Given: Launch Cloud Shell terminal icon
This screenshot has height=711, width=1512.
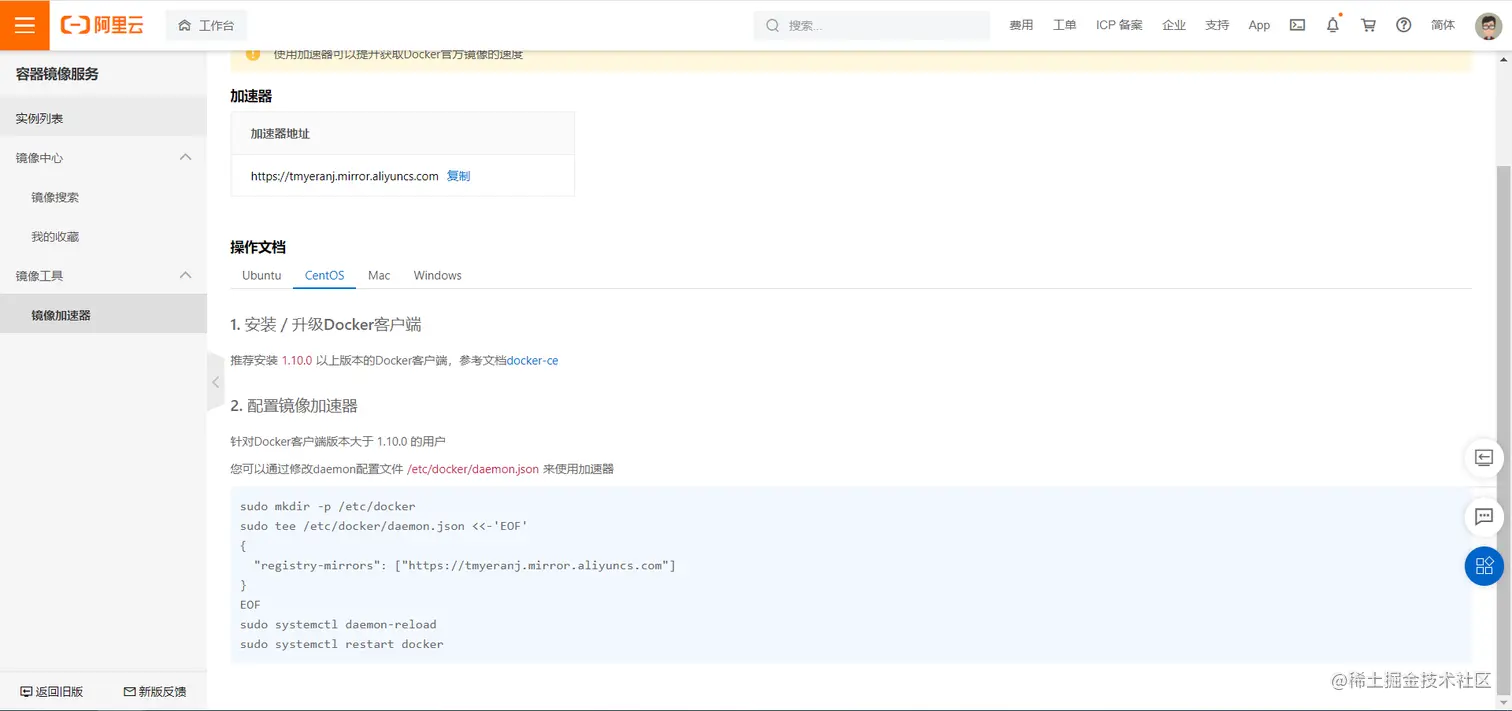Looking at the screenshot, I should pyautogui.click(x=1297, y=25).
